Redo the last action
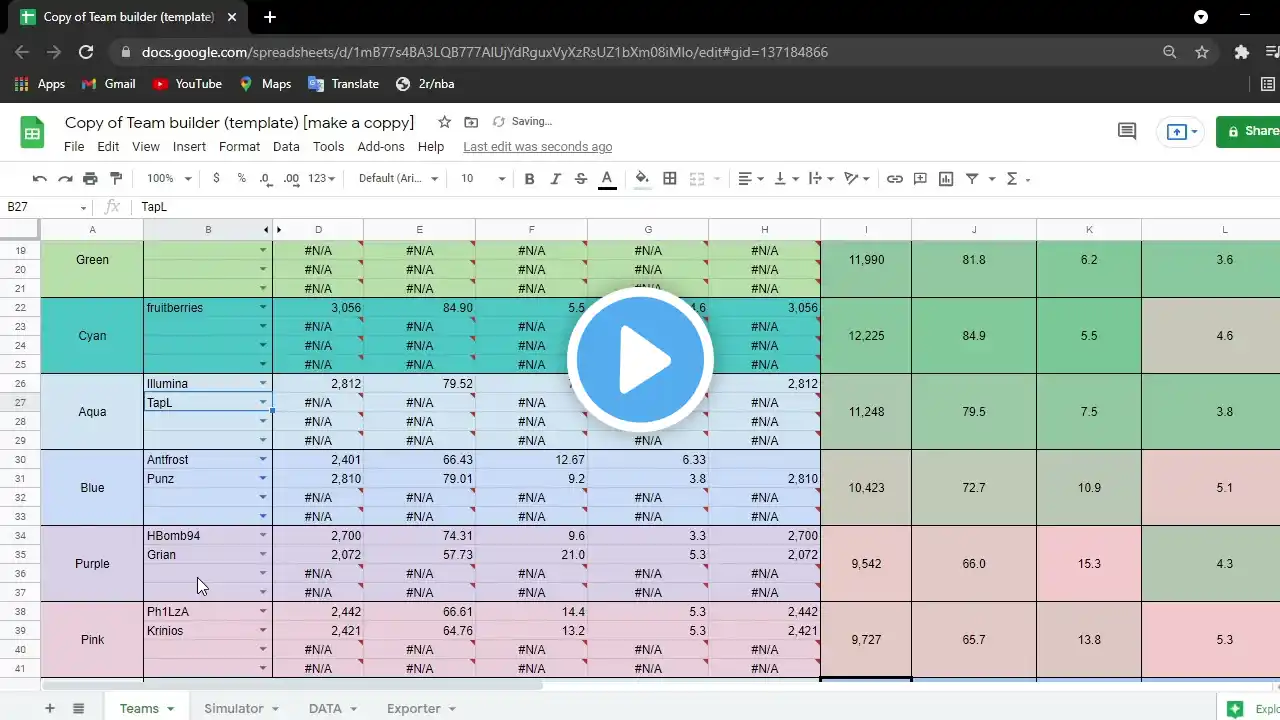The image size is (1280, 720). pos(65,179)
